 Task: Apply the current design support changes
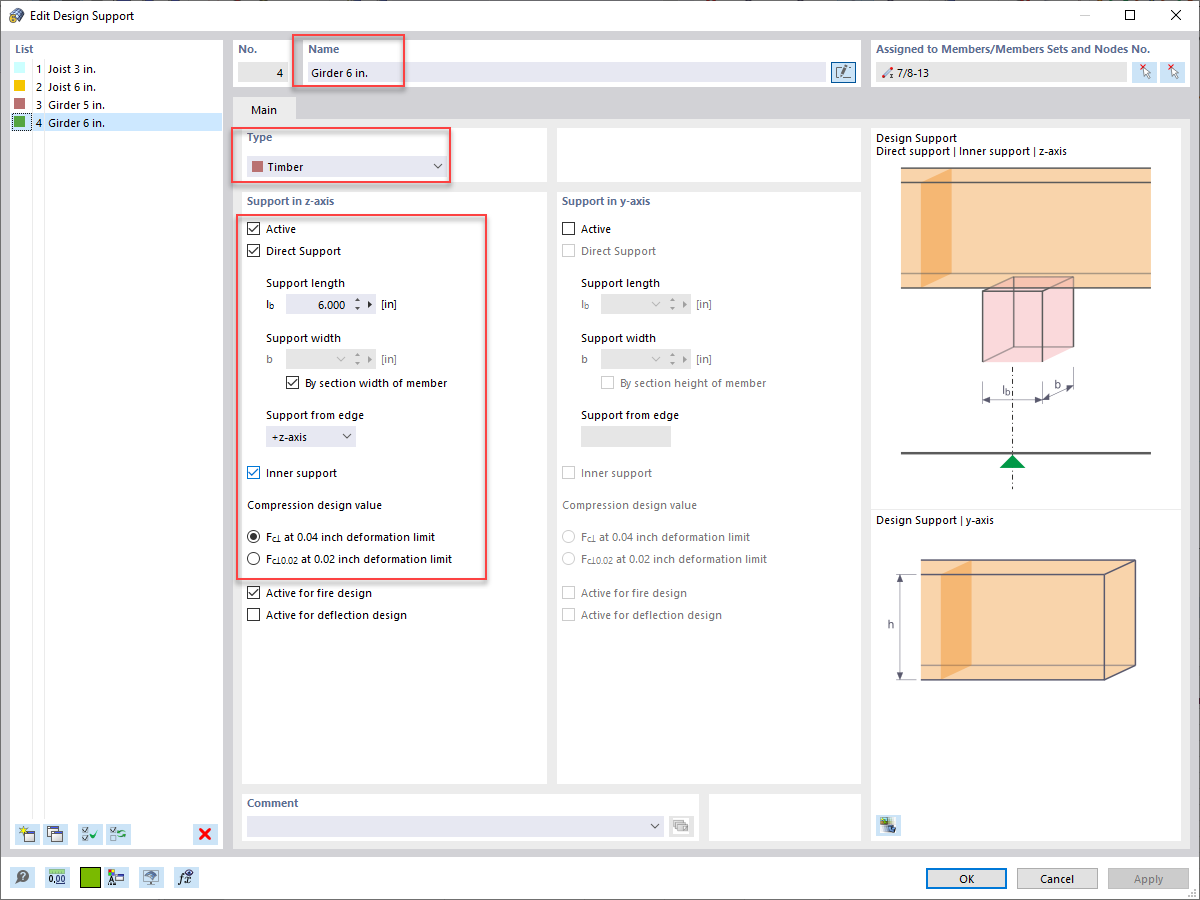click(1147, 878)
